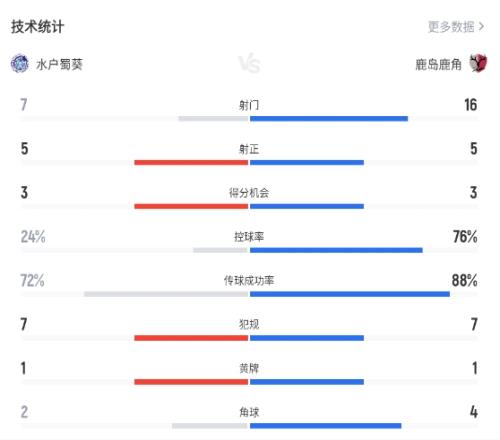Click the blue 控球率 bar showing 76%
500x440 pixels.
click(336, 250)
